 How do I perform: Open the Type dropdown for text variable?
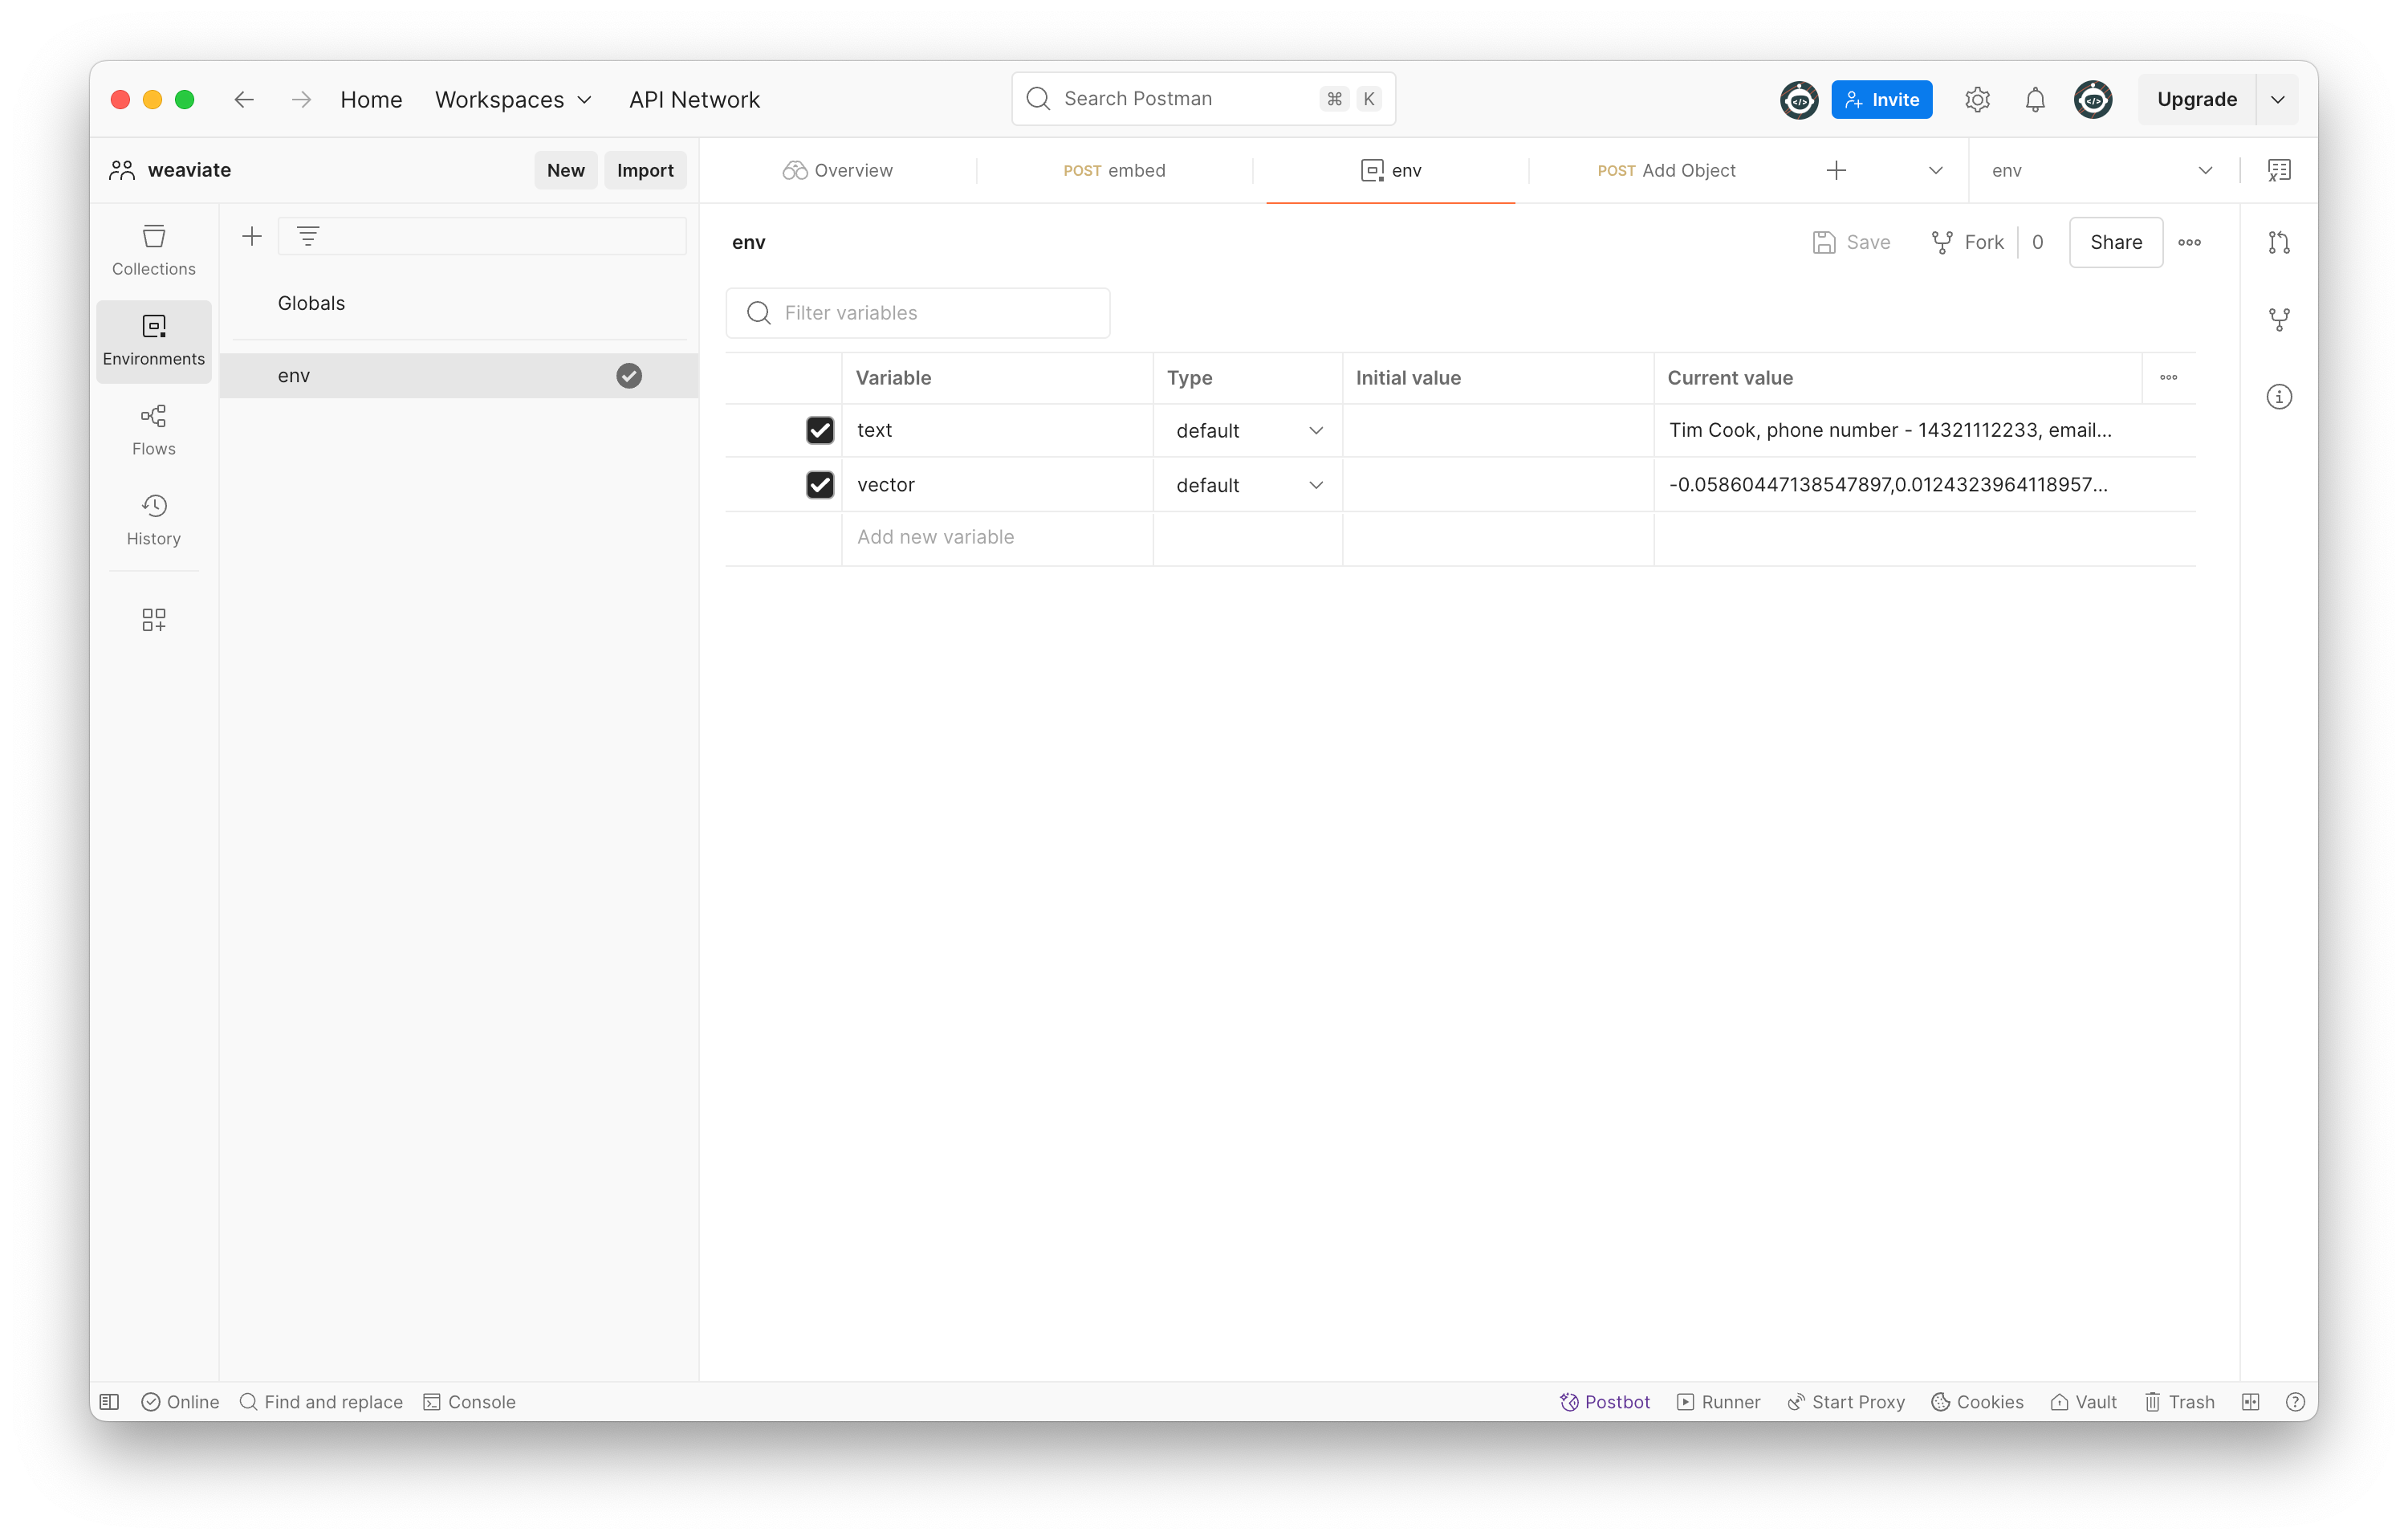click(x=1248, y=431)
